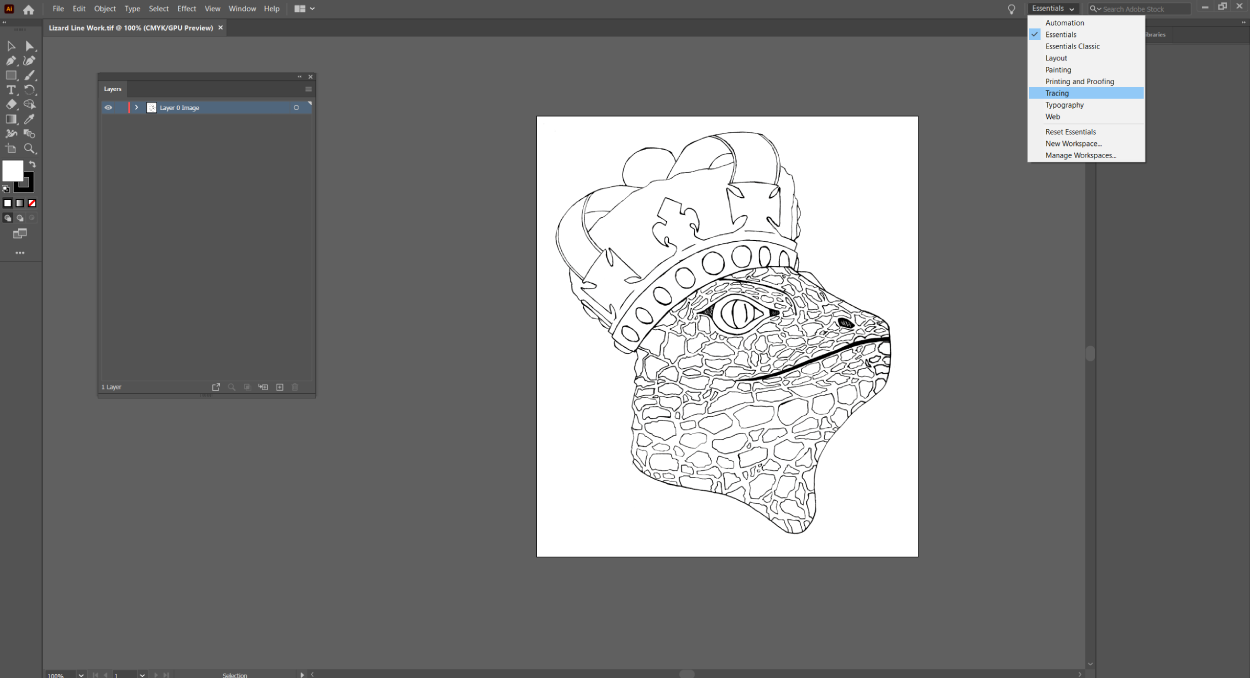Open the Essentials workspace dropdown
The width and height of the screenshot is (1250, 678).
click(1054, 9)
